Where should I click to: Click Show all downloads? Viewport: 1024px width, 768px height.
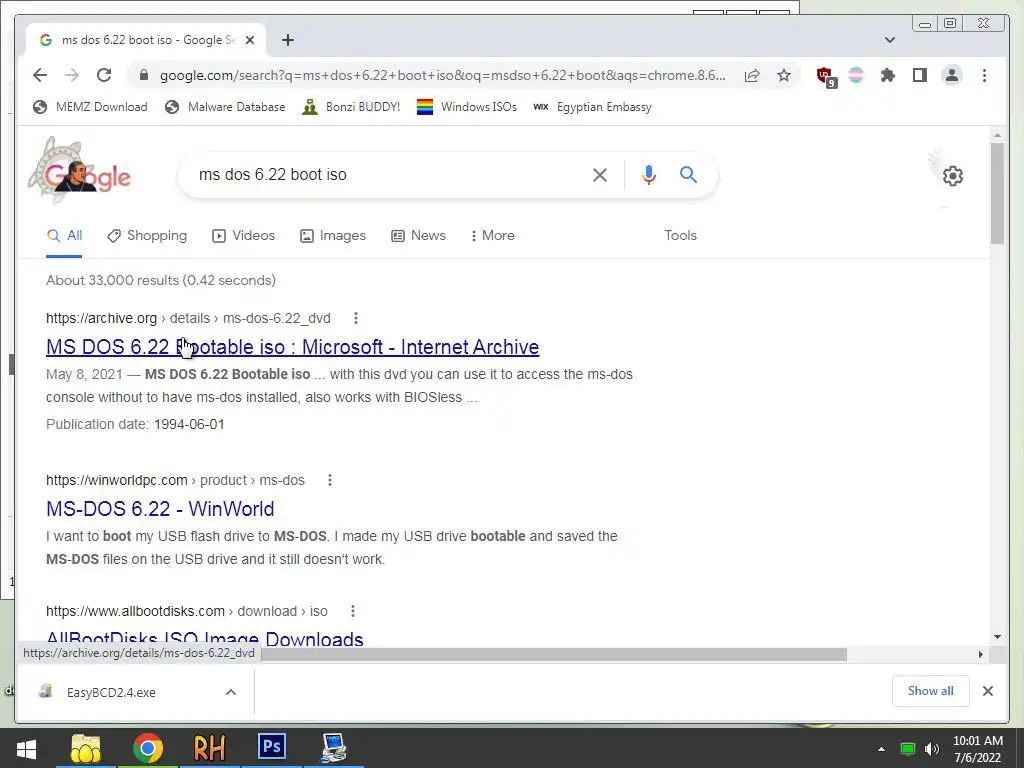coord(931,691)
